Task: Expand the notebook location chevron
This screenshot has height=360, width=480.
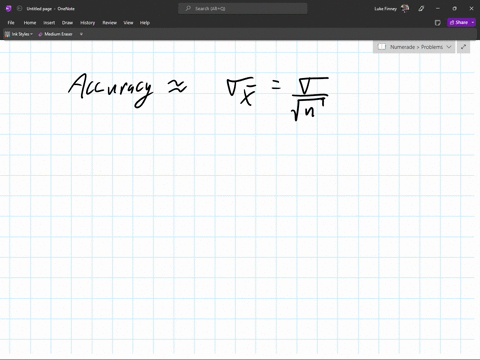Action: tap(449, 47)
